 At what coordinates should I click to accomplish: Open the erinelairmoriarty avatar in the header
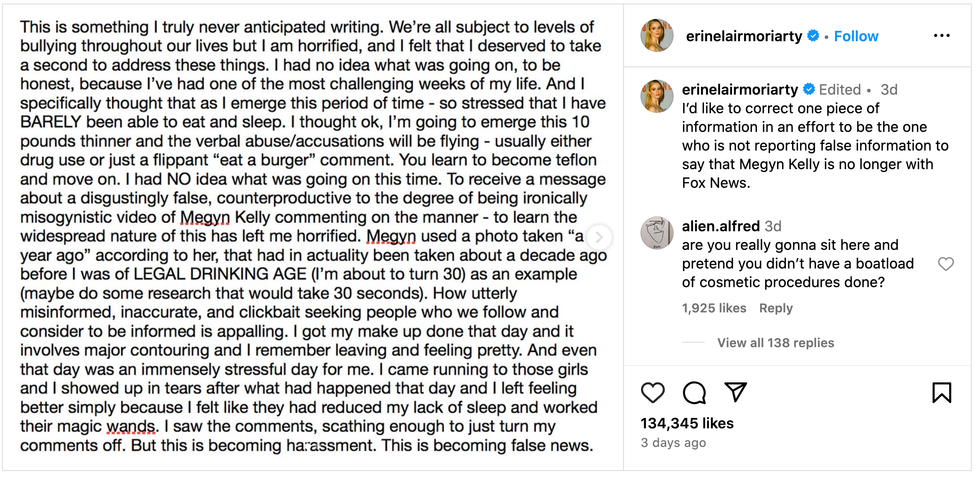(657, 35)
